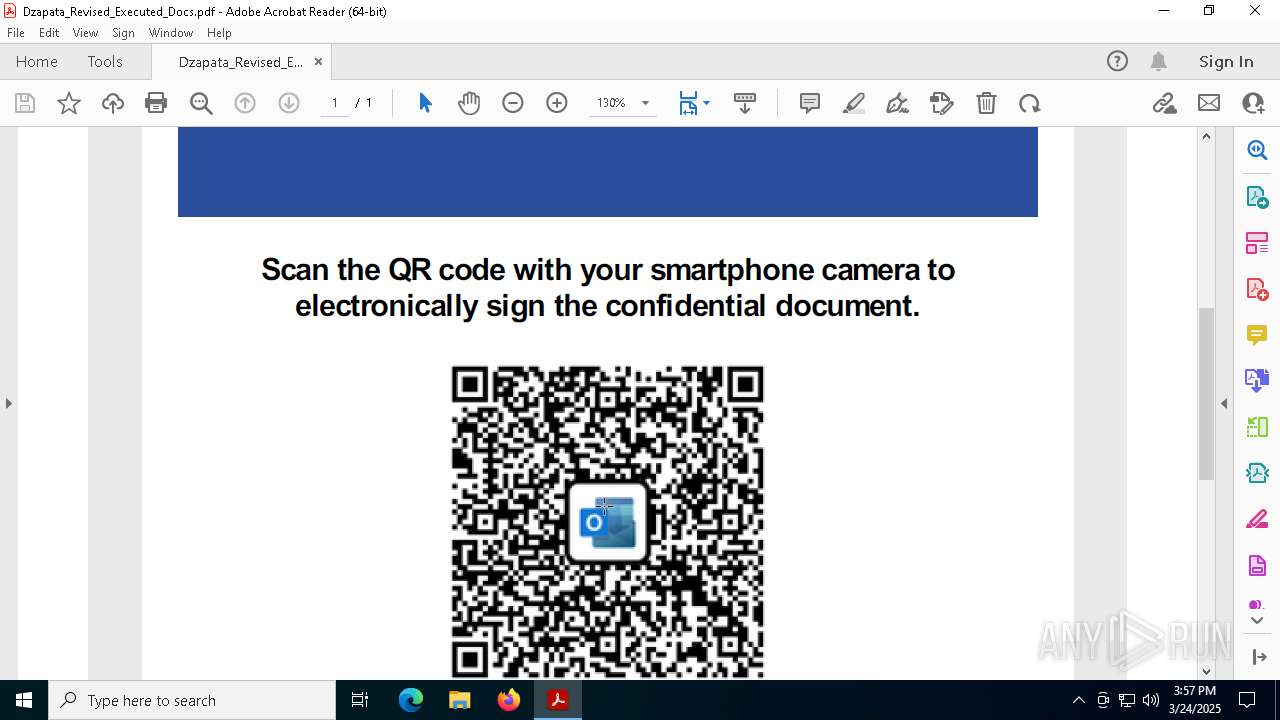
Task: Zoom out with minus icon
Action: pos(513,103)
